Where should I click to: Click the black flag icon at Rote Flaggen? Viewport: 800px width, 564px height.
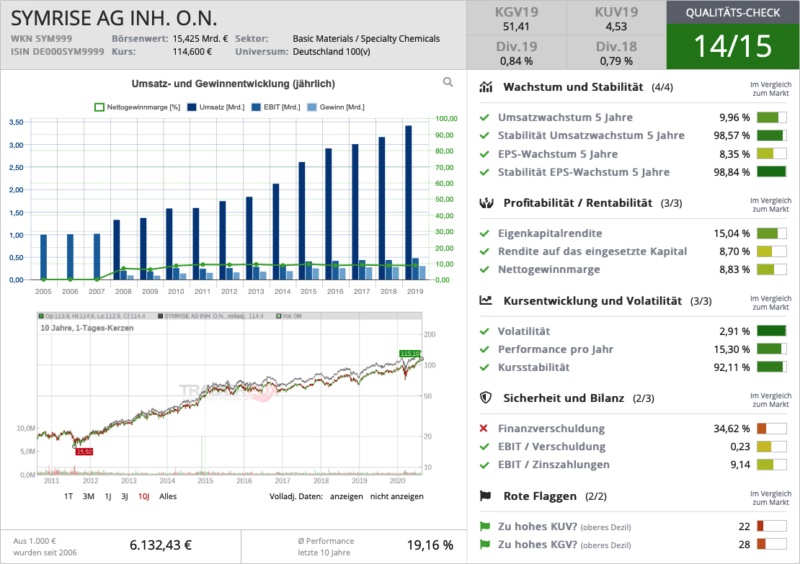coord(485,496)
